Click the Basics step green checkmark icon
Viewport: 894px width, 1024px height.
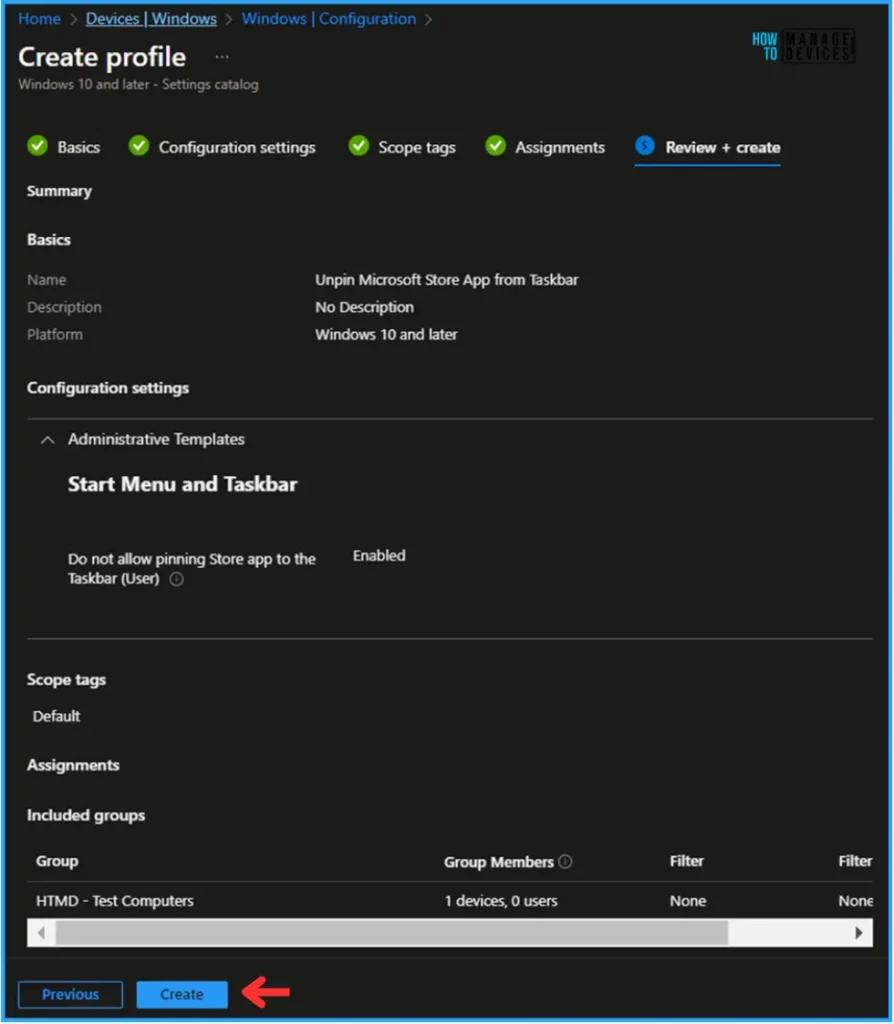(x=37, y=147)
